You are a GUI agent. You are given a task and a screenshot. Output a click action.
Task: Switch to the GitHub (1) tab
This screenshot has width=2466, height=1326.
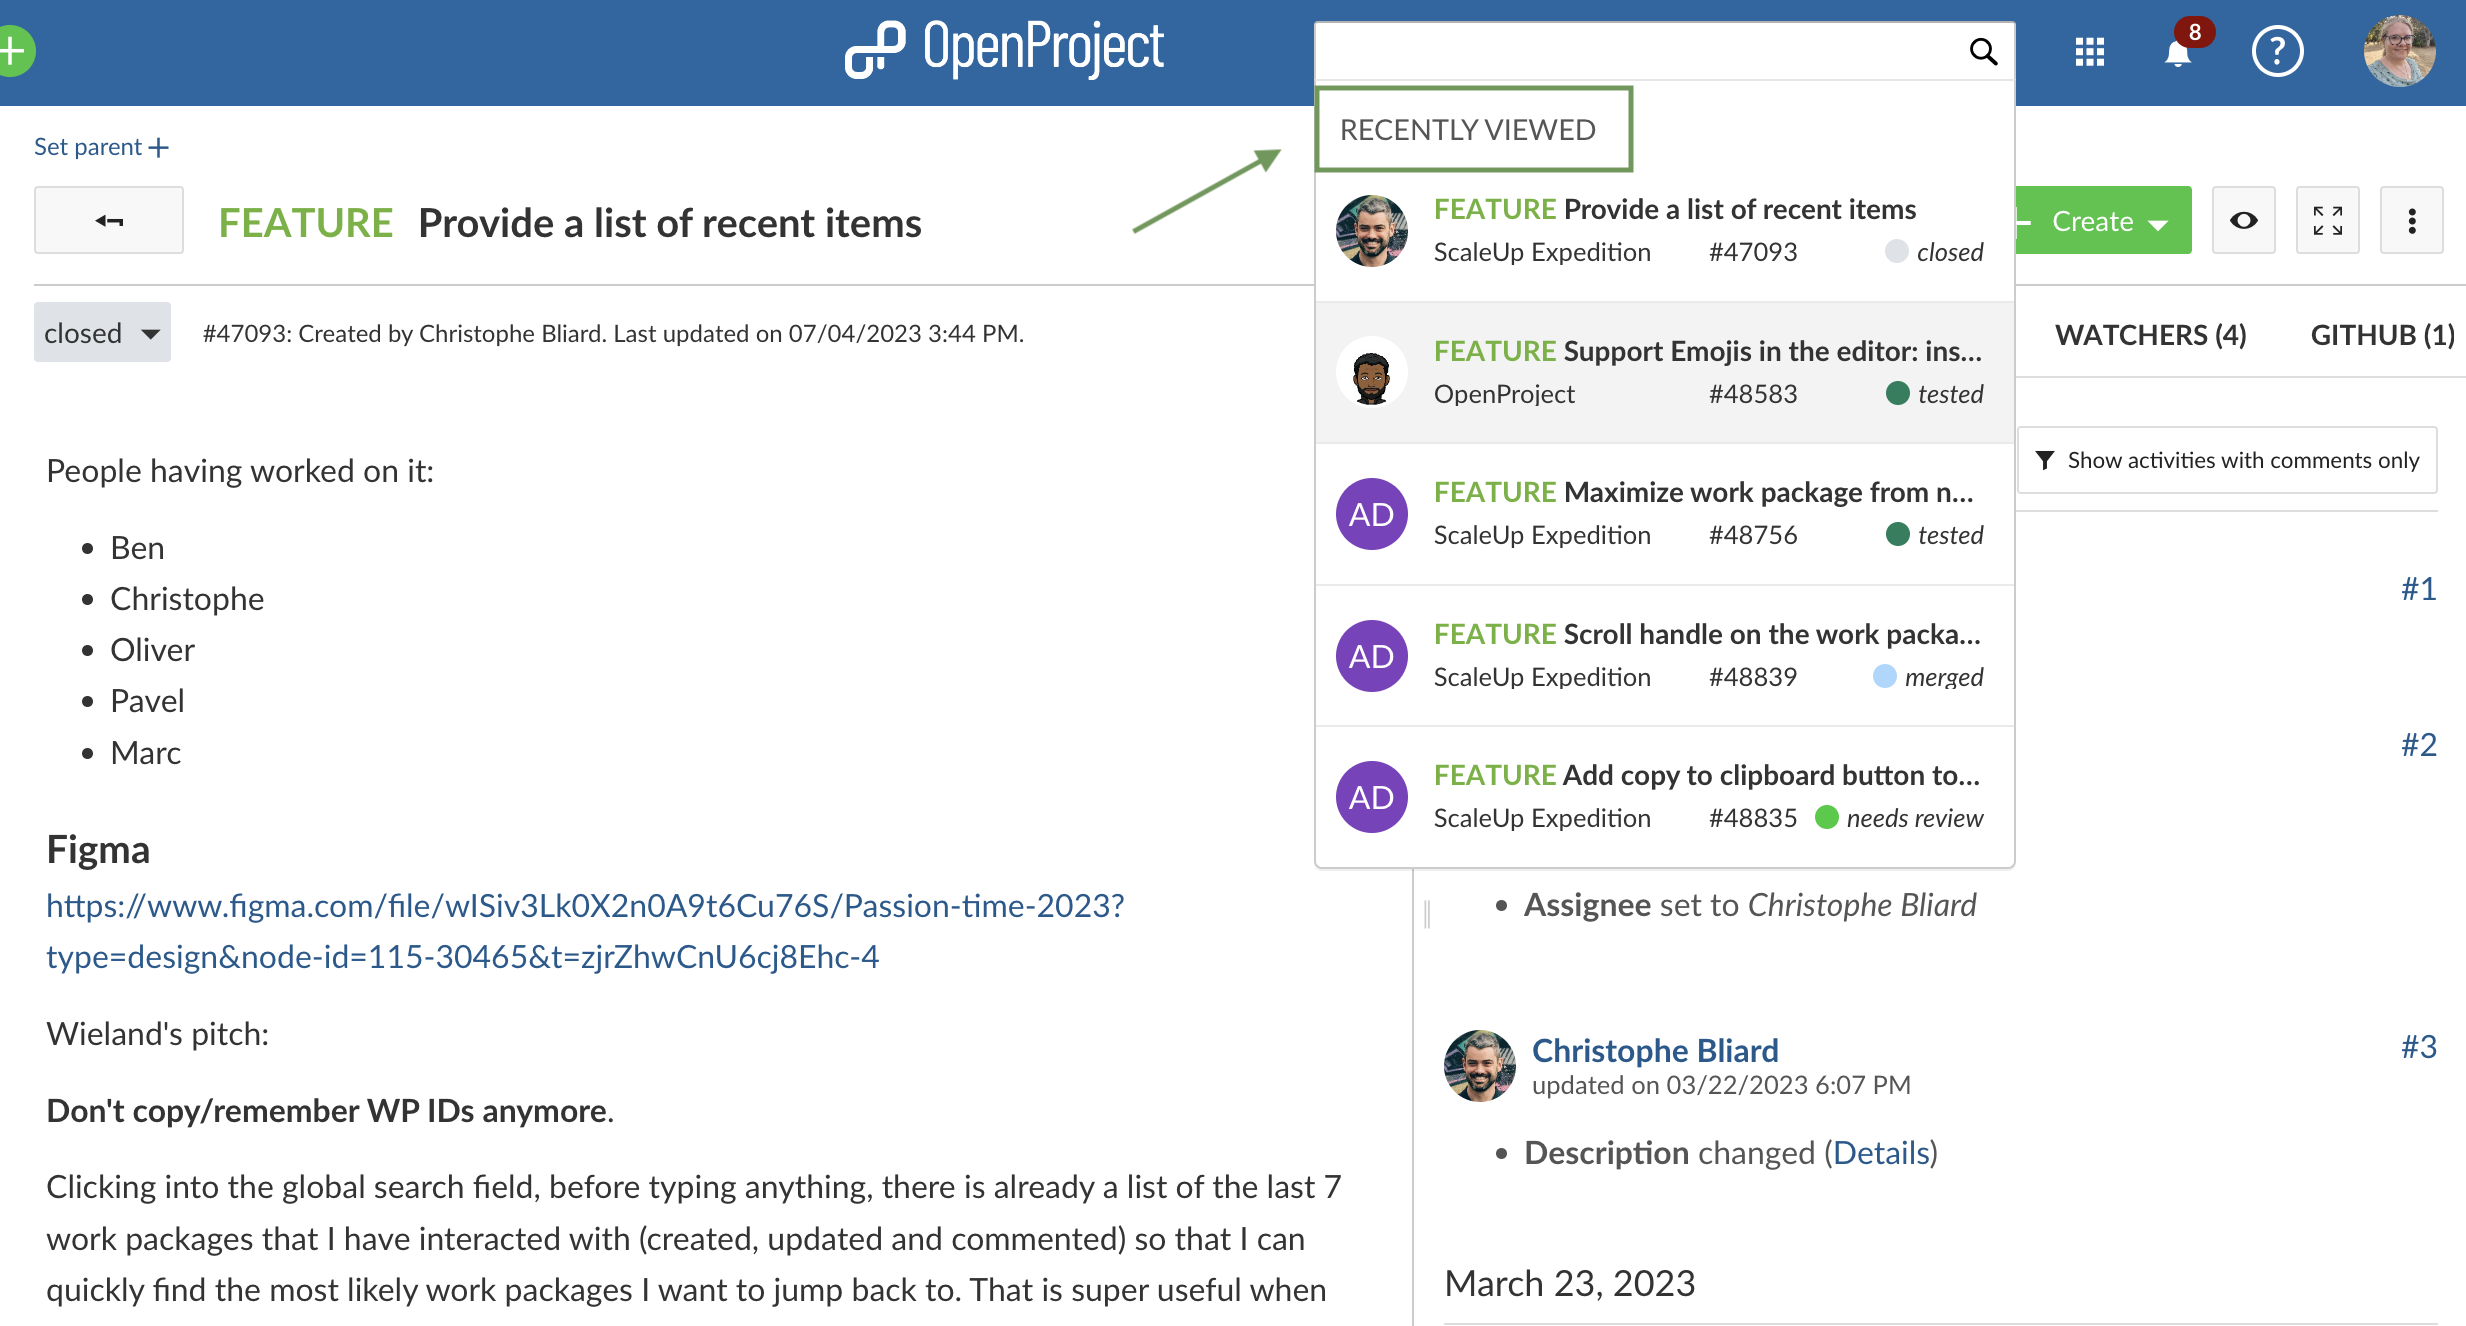point(2381,335)
